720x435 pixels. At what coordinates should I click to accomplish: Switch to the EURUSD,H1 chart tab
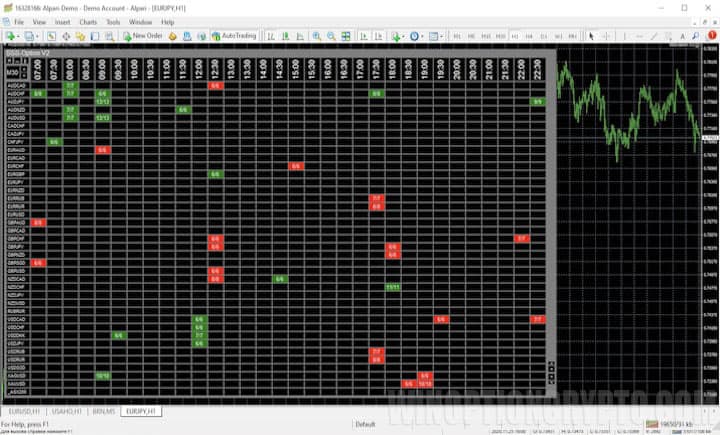point(24,411)
